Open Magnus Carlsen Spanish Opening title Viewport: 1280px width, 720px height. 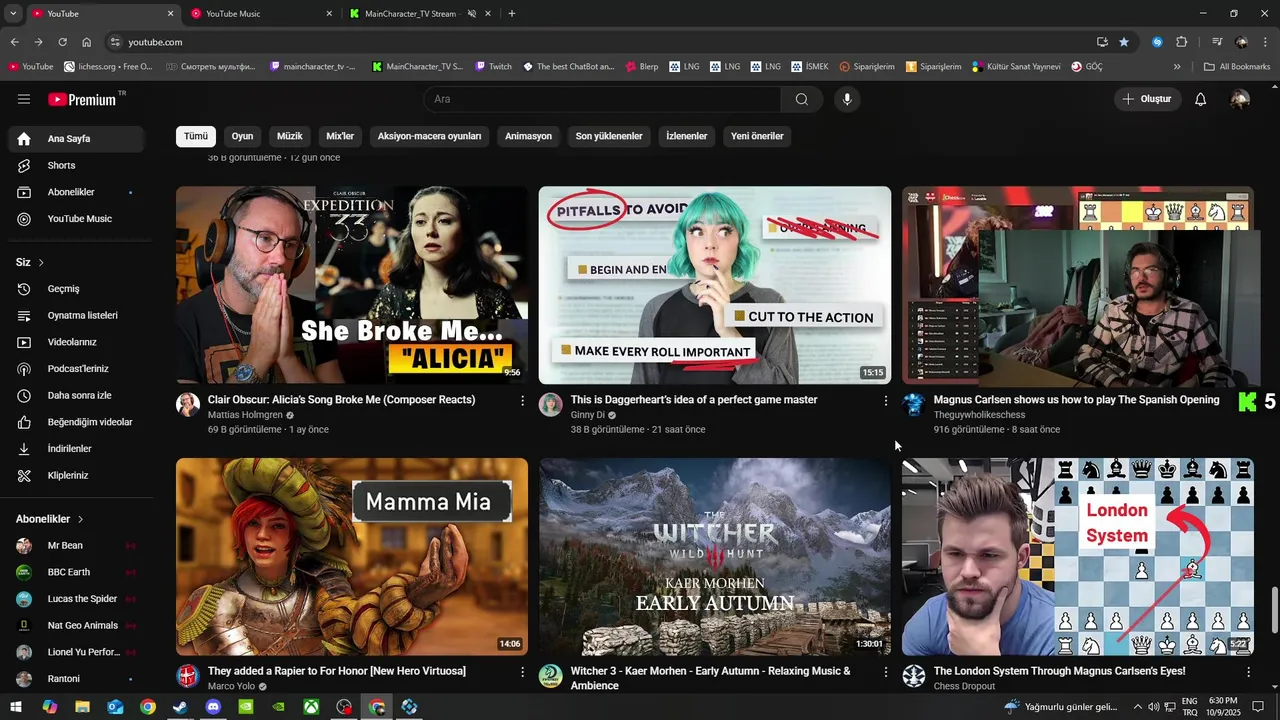coord(1076,400)
